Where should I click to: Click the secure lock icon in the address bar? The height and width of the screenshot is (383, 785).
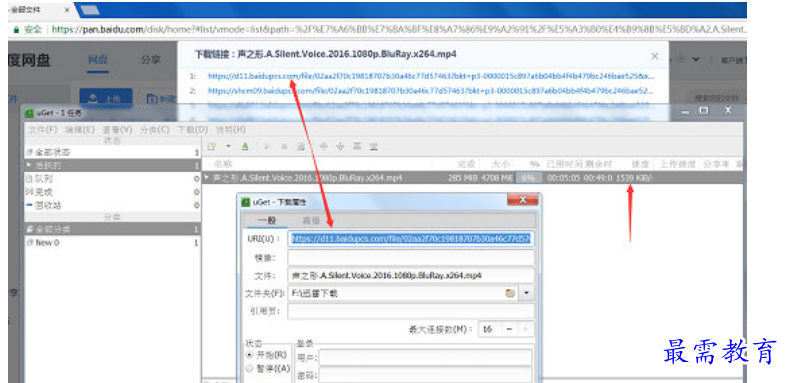16,29
